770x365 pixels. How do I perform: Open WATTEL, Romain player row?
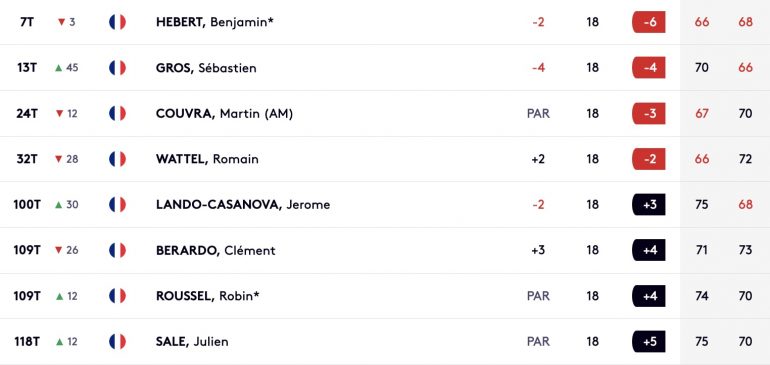tap(385, 159)
